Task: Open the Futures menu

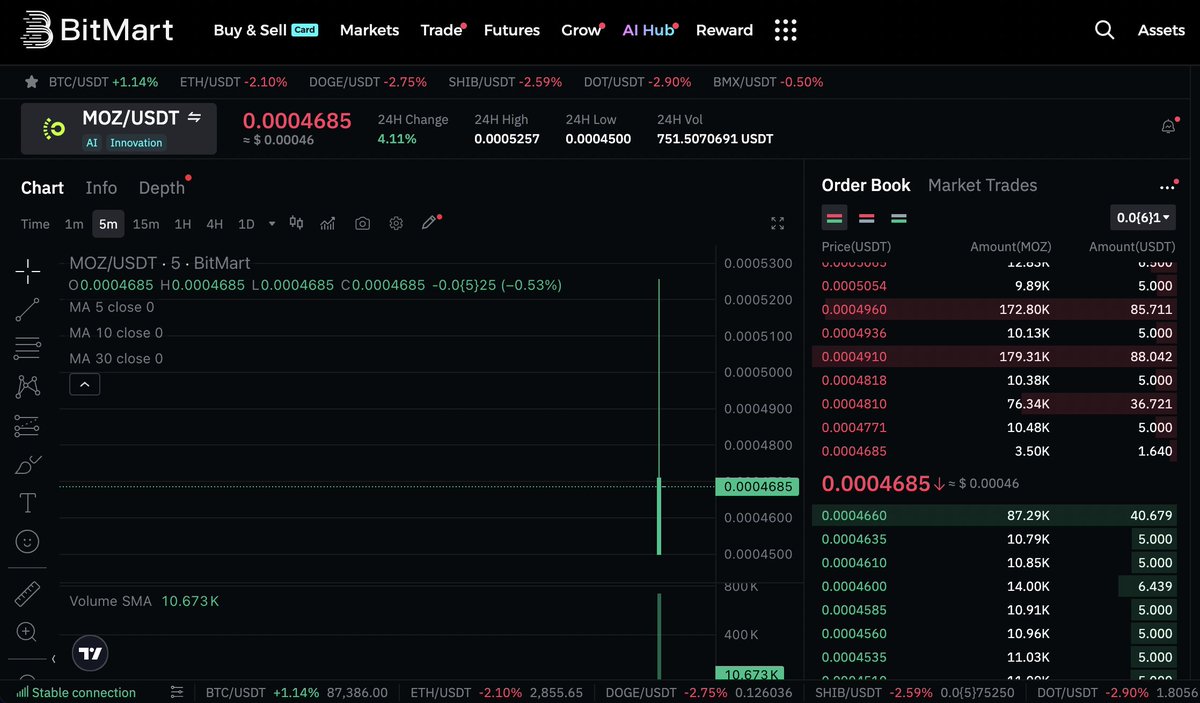Action: pyautogui.click(x=511, y=30)
